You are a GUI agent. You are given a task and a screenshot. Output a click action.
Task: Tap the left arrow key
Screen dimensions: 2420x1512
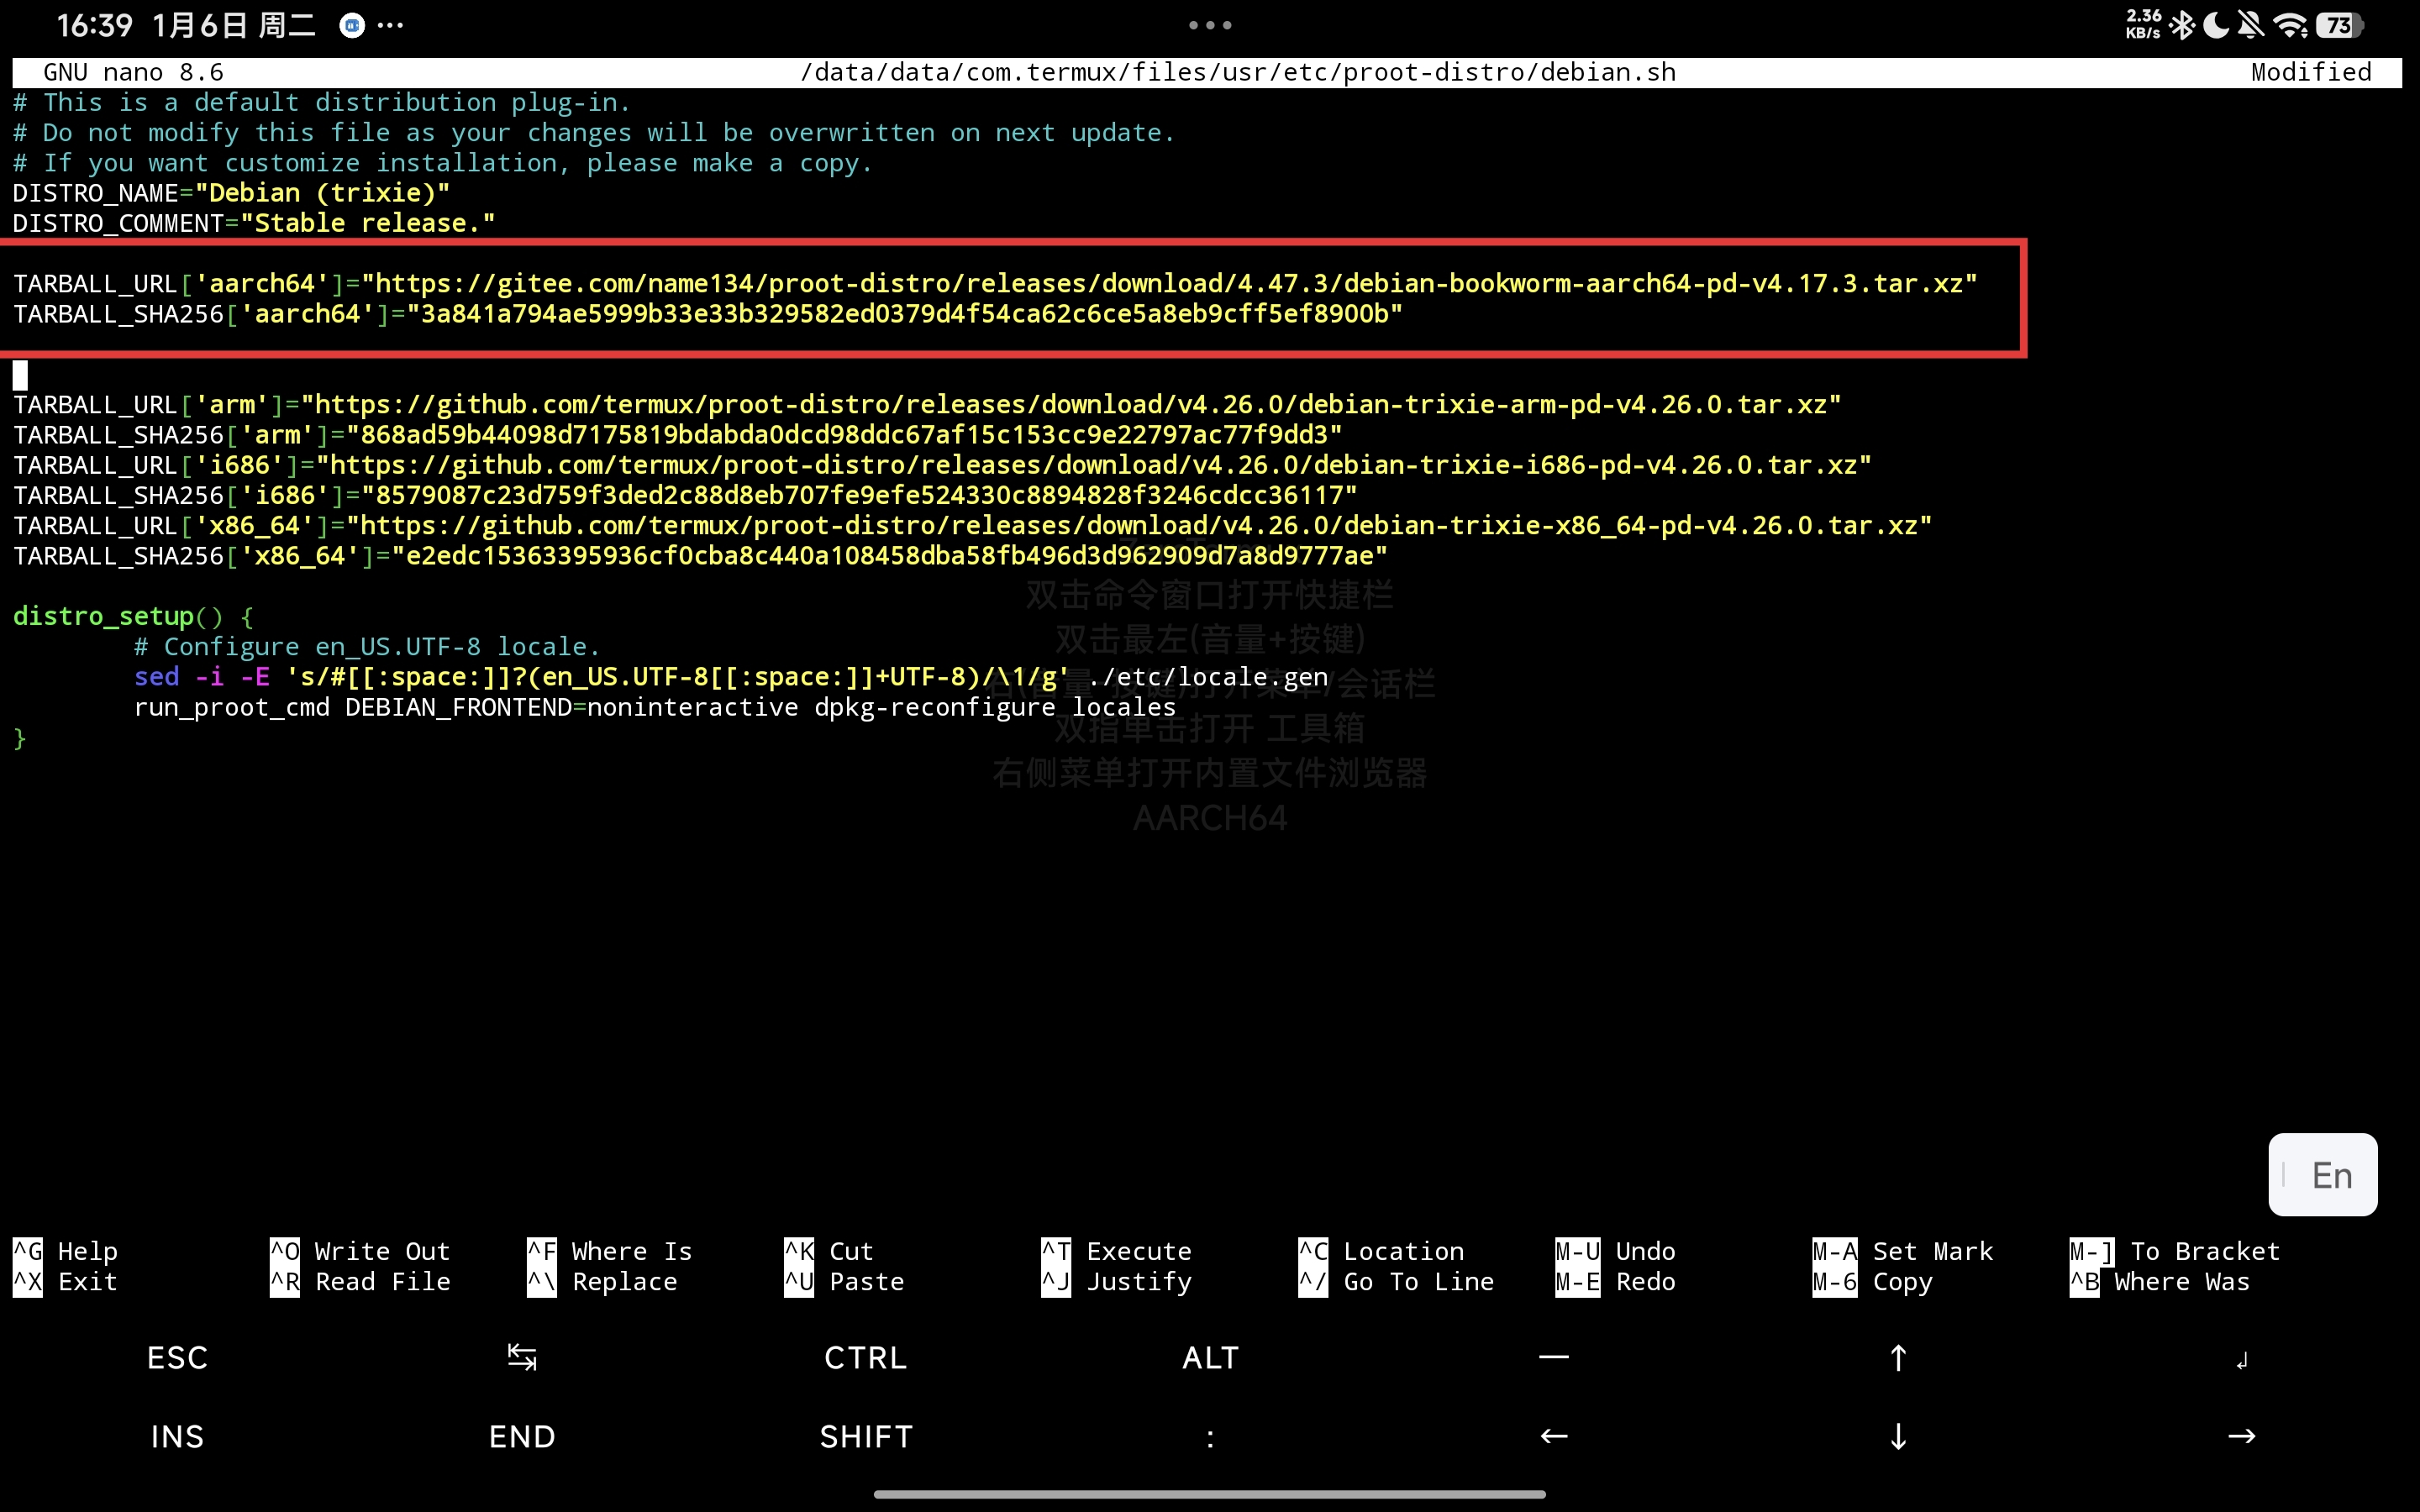tap(1553, 1437)
